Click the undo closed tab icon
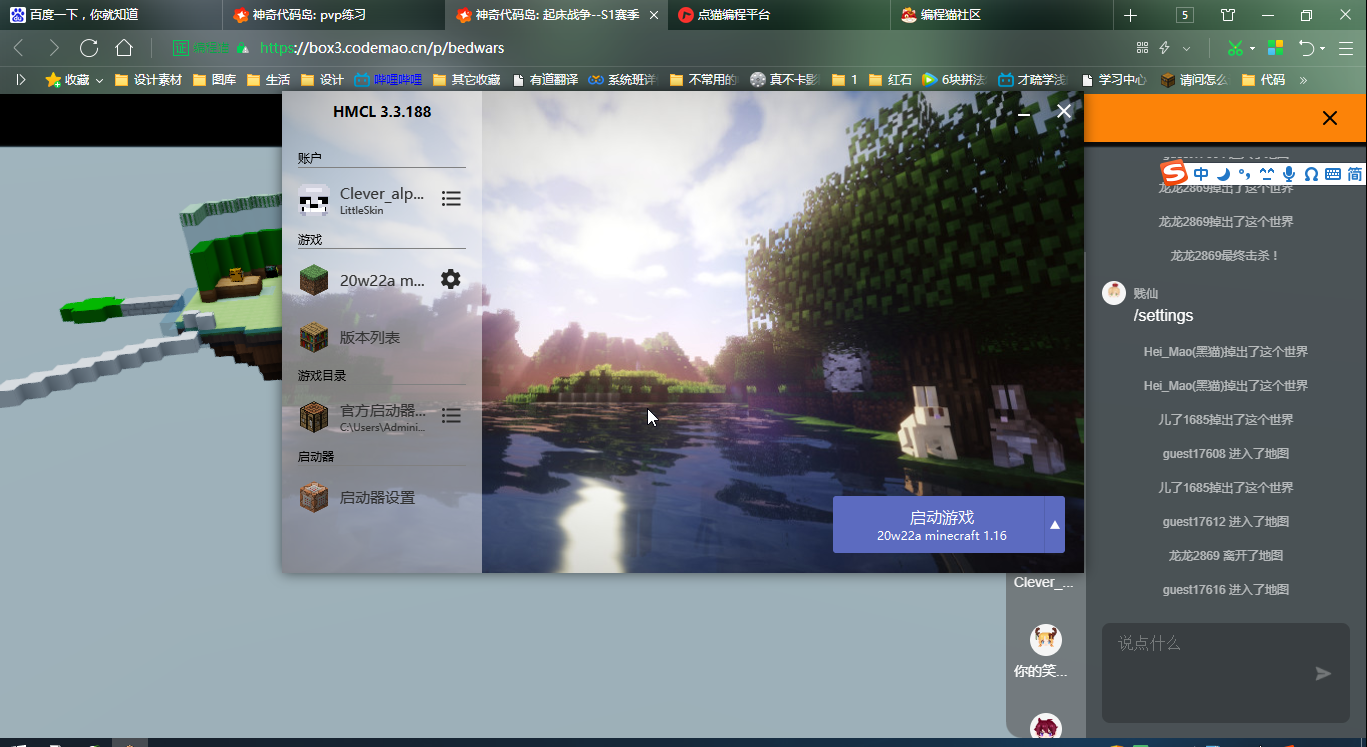Screen dimensions: 1367x747 (x=1306, y=48)
